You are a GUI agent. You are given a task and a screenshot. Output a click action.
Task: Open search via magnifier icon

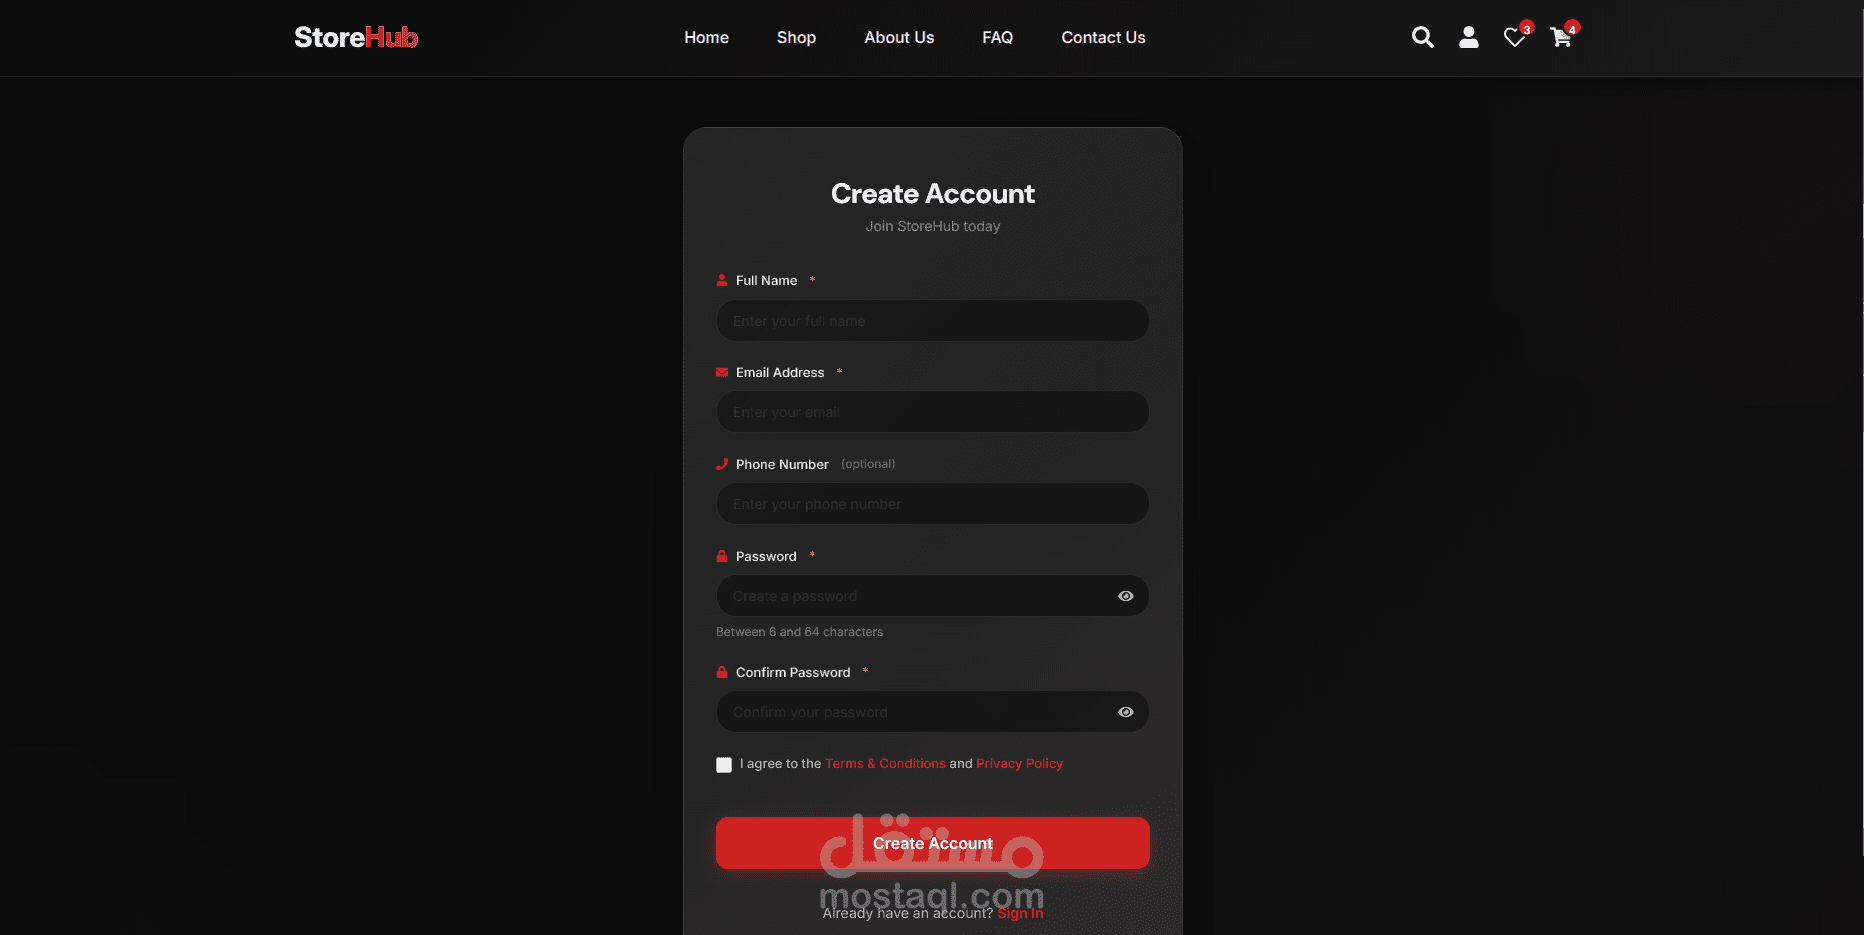pyautogui.click(x=1422, y=37)
